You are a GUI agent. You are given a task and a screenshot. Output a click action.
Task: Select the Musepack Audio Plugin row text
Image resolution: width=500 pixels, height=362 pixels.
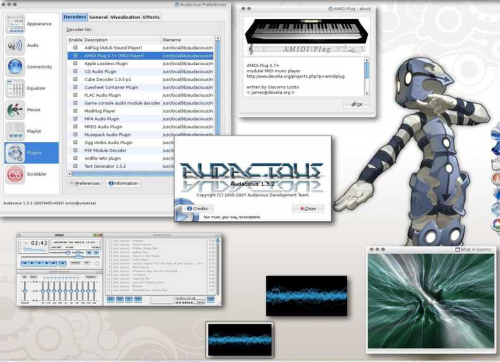click(x=107, y=135)
